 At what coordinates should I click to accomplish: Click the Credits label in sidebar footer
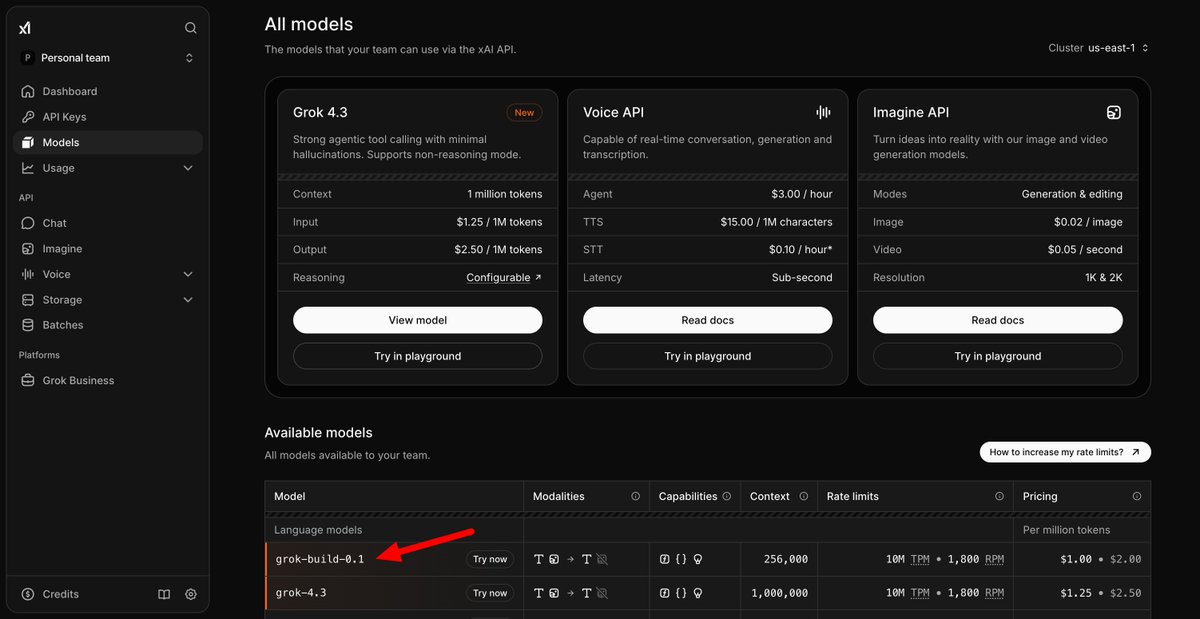(x=61, y=594)
